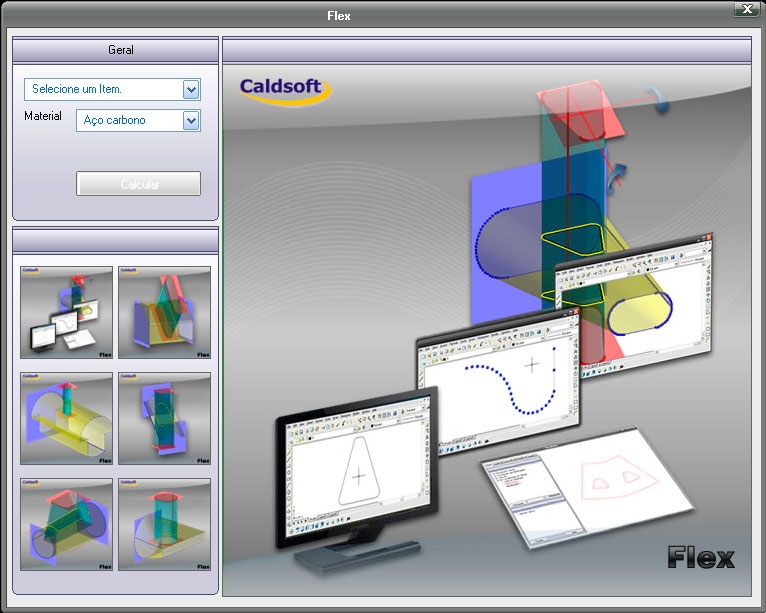Image resolution: width=766 pixels, height=613 pixels.
Task: Click the blank header bar above the preview
Action: pyautogui.click(x=486, y=50)
